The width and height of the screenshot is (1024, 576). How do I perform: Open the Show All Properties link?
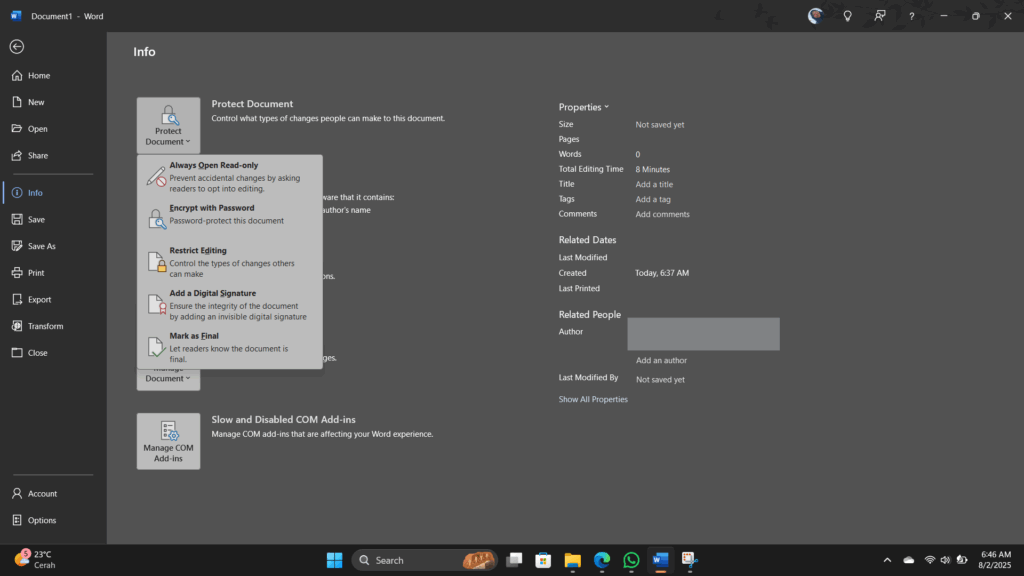point(593,399)
